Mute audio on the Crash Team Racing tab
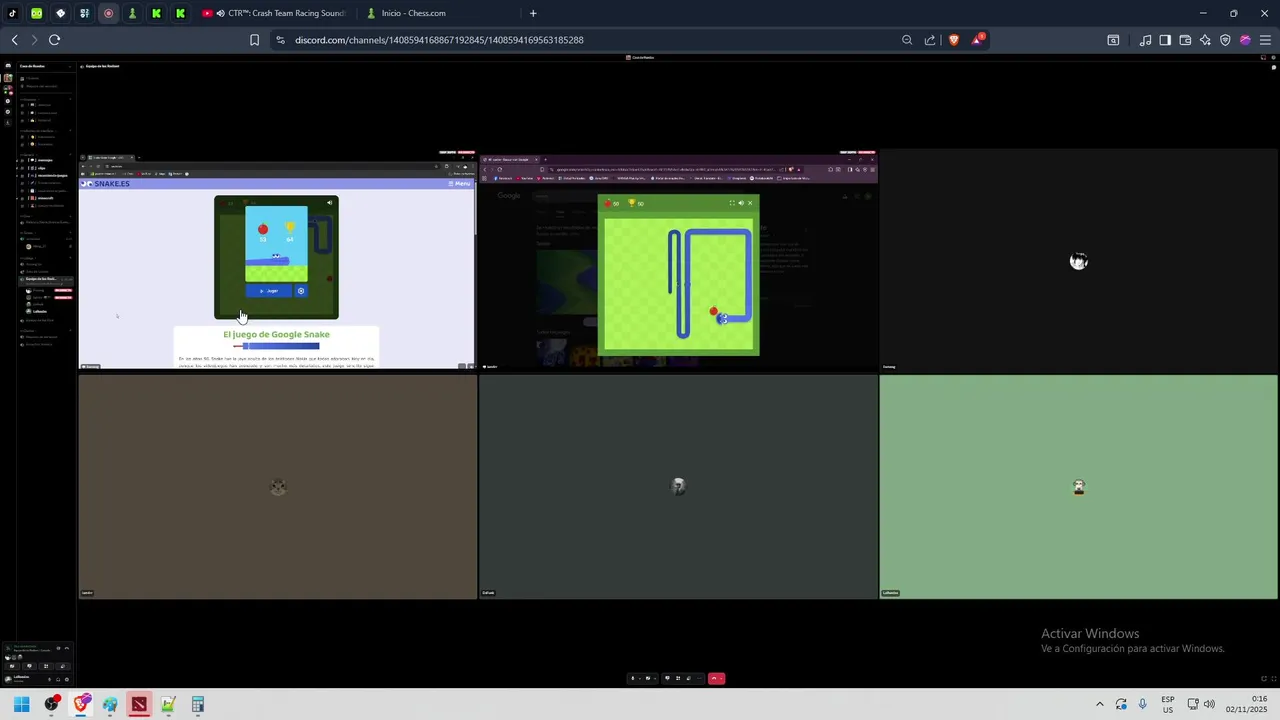Screen dimensions: 1280x720 point(219,13)
